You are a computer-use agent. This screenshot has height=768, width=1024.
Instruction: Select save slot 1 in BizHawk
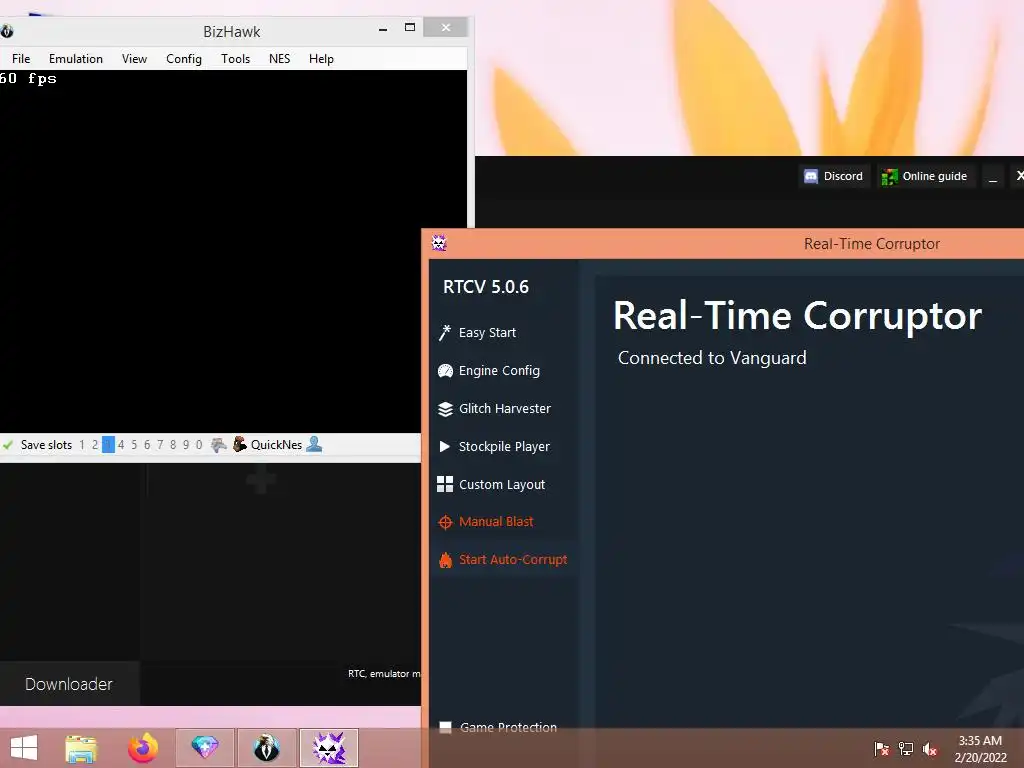click(82, 445)
